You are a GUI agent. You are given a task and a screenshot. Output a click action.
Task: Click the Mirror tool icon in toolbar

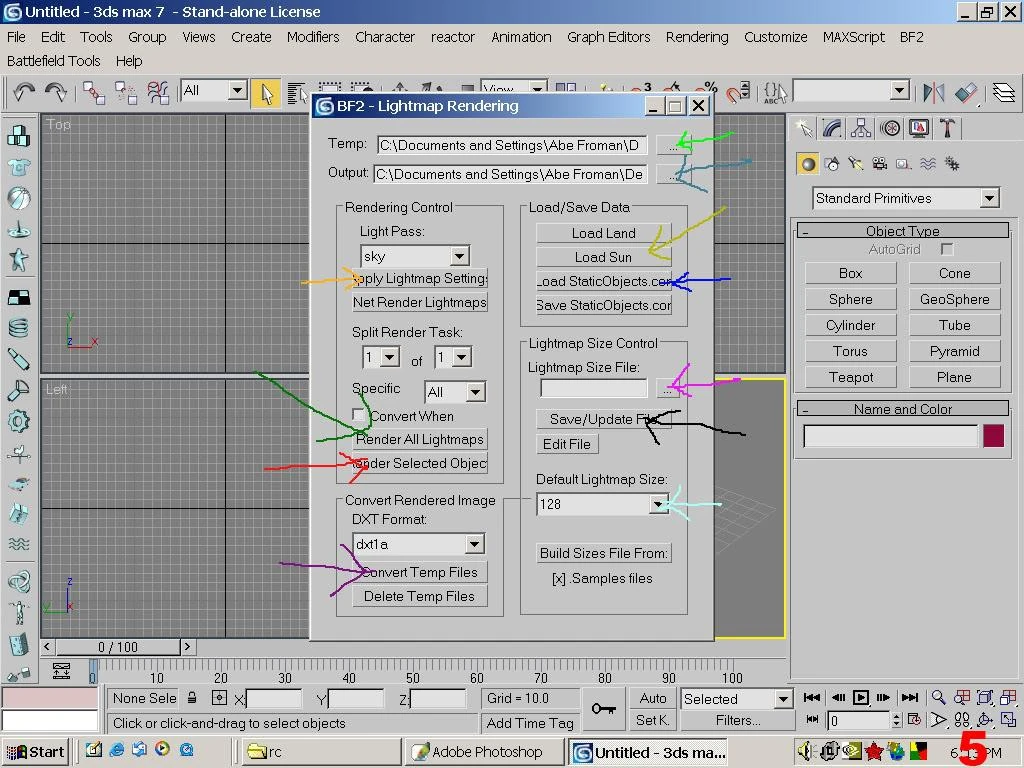tap(934, 92)
